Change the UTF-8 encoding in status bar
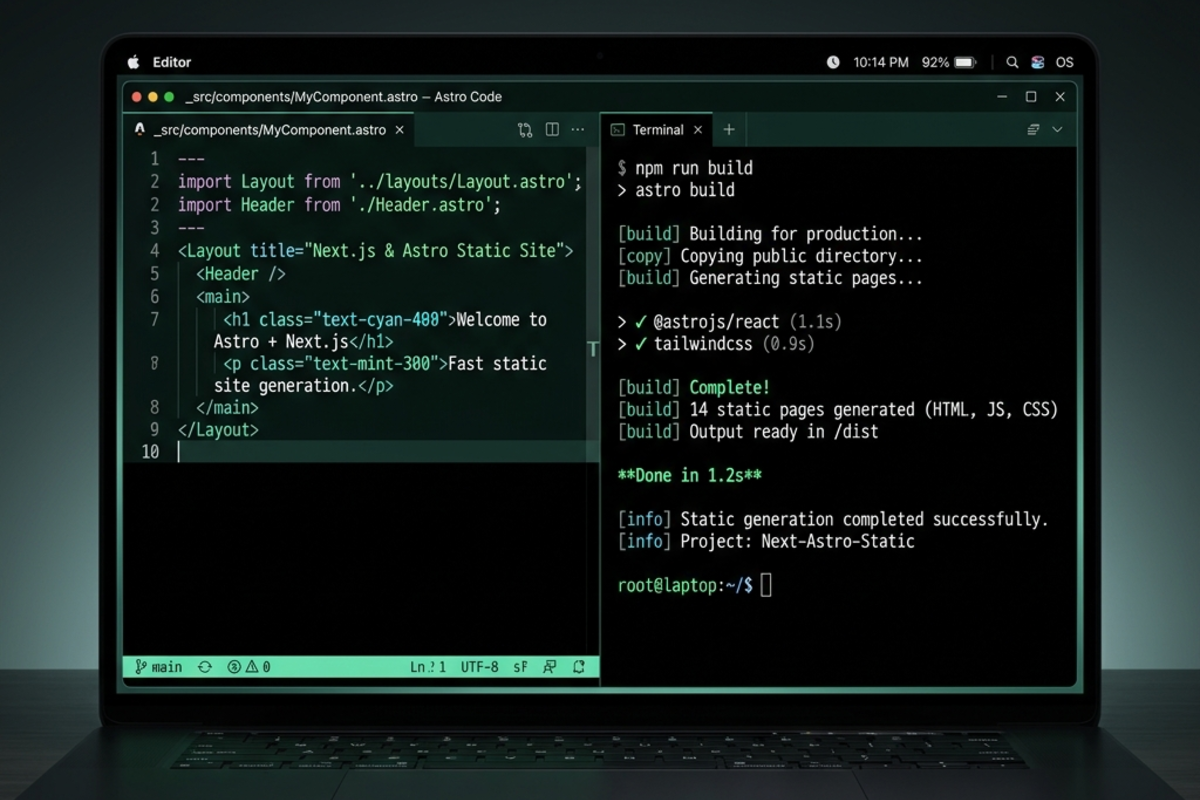Image resolution: width=1200 pixels, height=800 pixels. point(480,667)
